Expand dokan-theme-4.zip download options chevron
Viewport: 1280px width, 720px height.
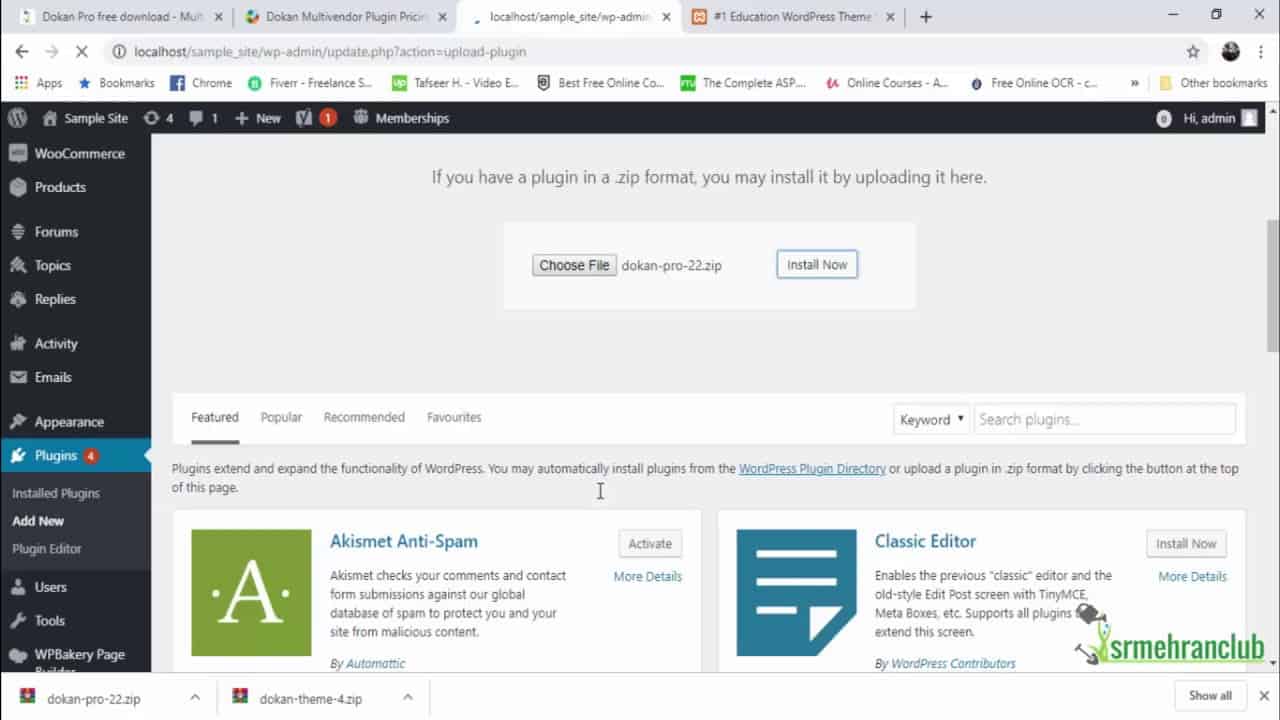408,697
